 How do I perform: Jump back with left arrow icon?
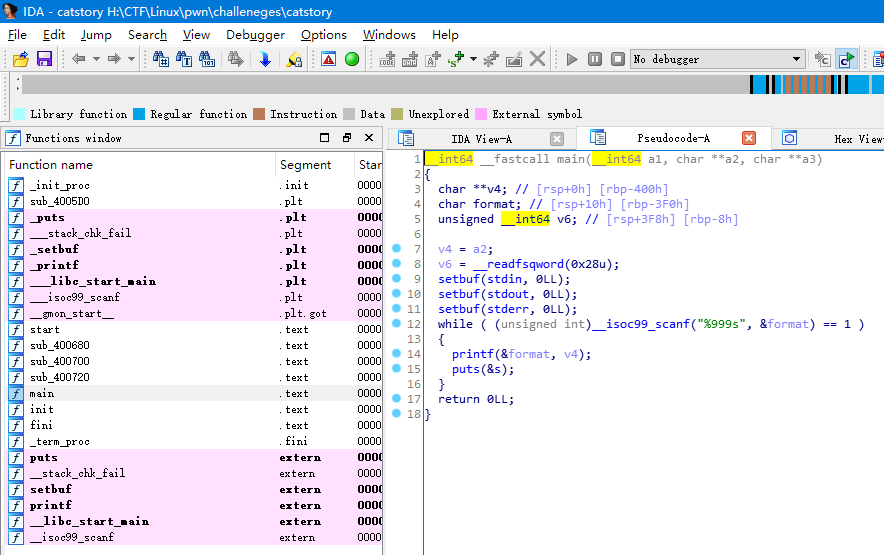78,59
